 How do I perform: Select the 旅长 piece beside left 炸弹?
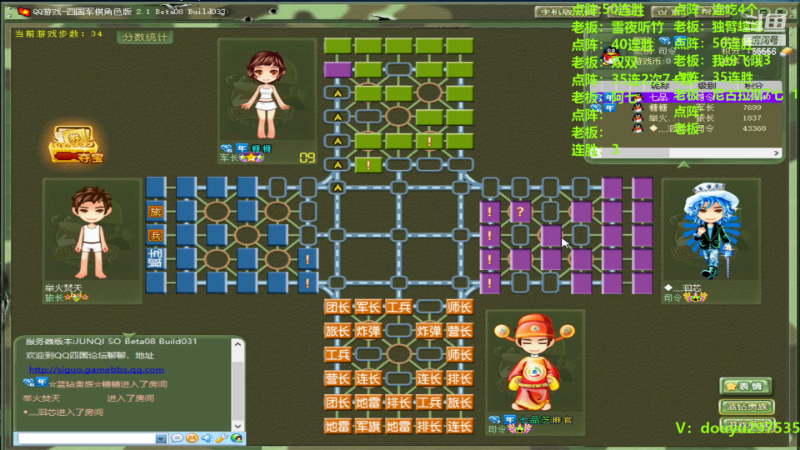click(337, 331)
